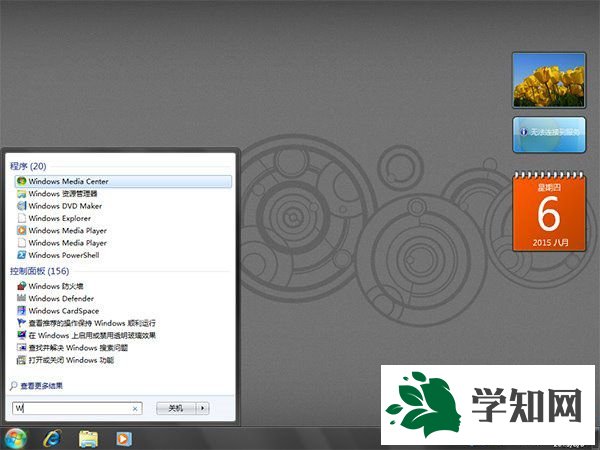Click the Windows CardSpace icon
Image resolution: width=600 pixels, height=450 pixels.
pos(22,310)
